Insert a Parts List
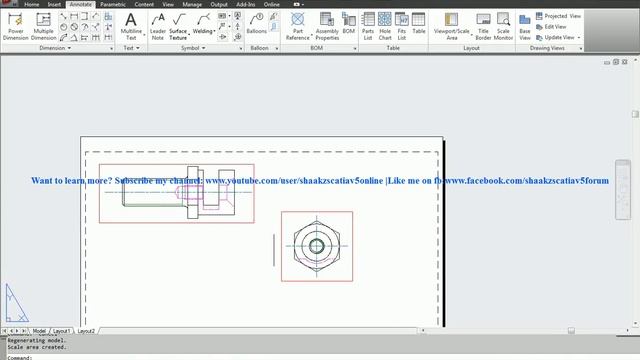This screenshot has height=360, width=640. pyautogui.click(x=368, y=26)
